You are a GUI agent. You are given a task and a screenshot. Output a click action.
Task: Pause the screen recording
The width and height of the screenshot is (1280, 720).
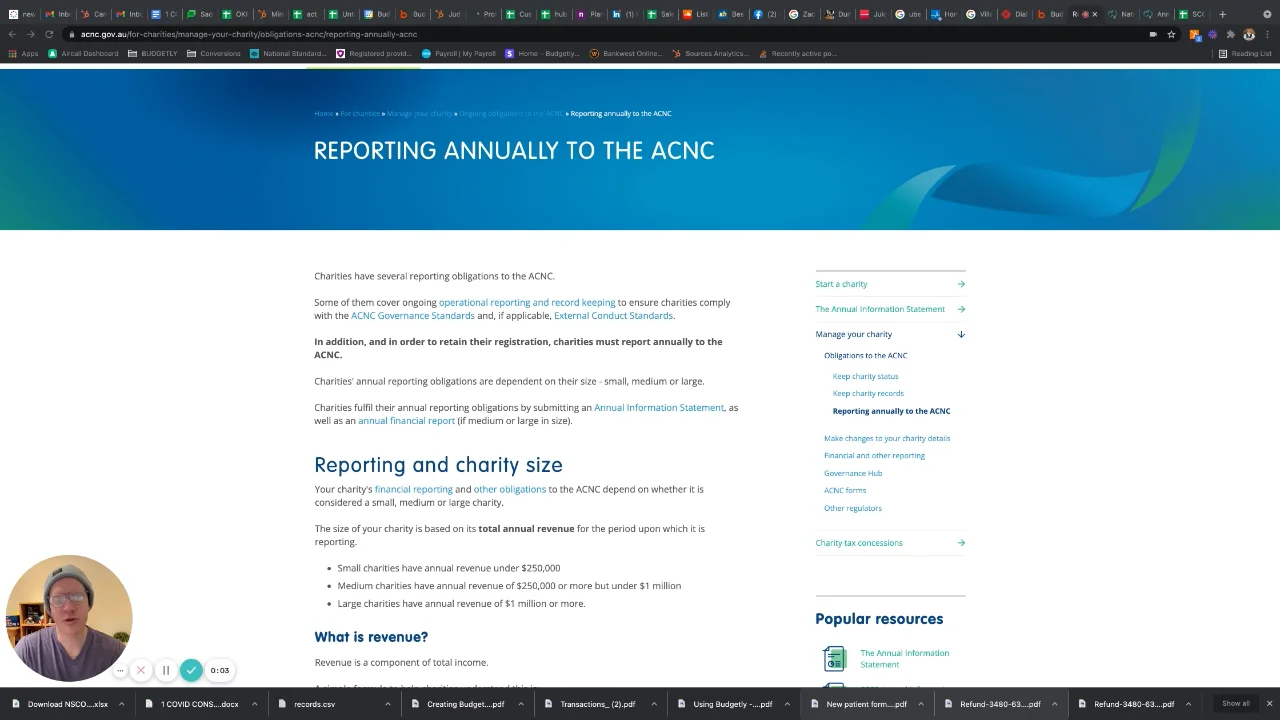click(x=166, y=670)
